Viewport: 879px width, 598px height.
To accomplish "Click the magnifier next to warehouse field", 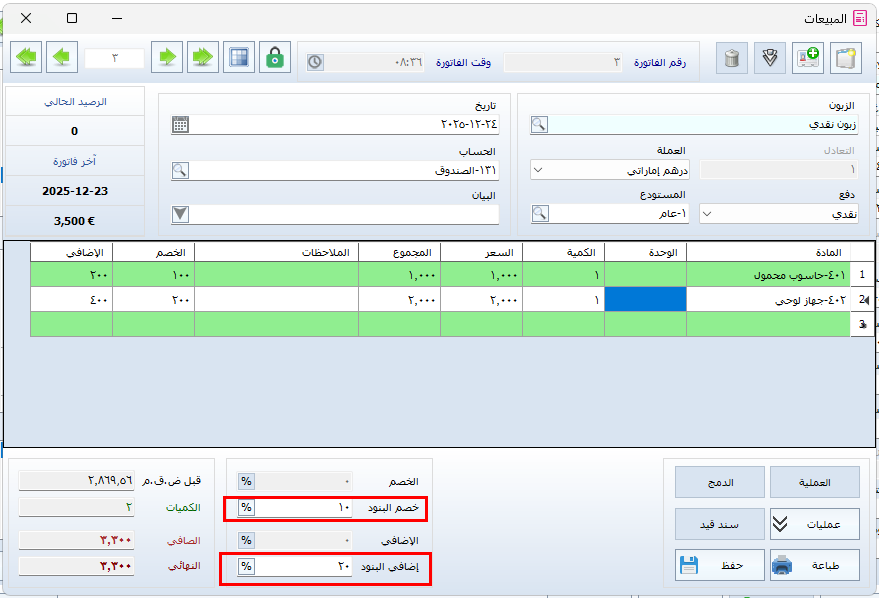I will pyautogui.click(x=539, y=213).
